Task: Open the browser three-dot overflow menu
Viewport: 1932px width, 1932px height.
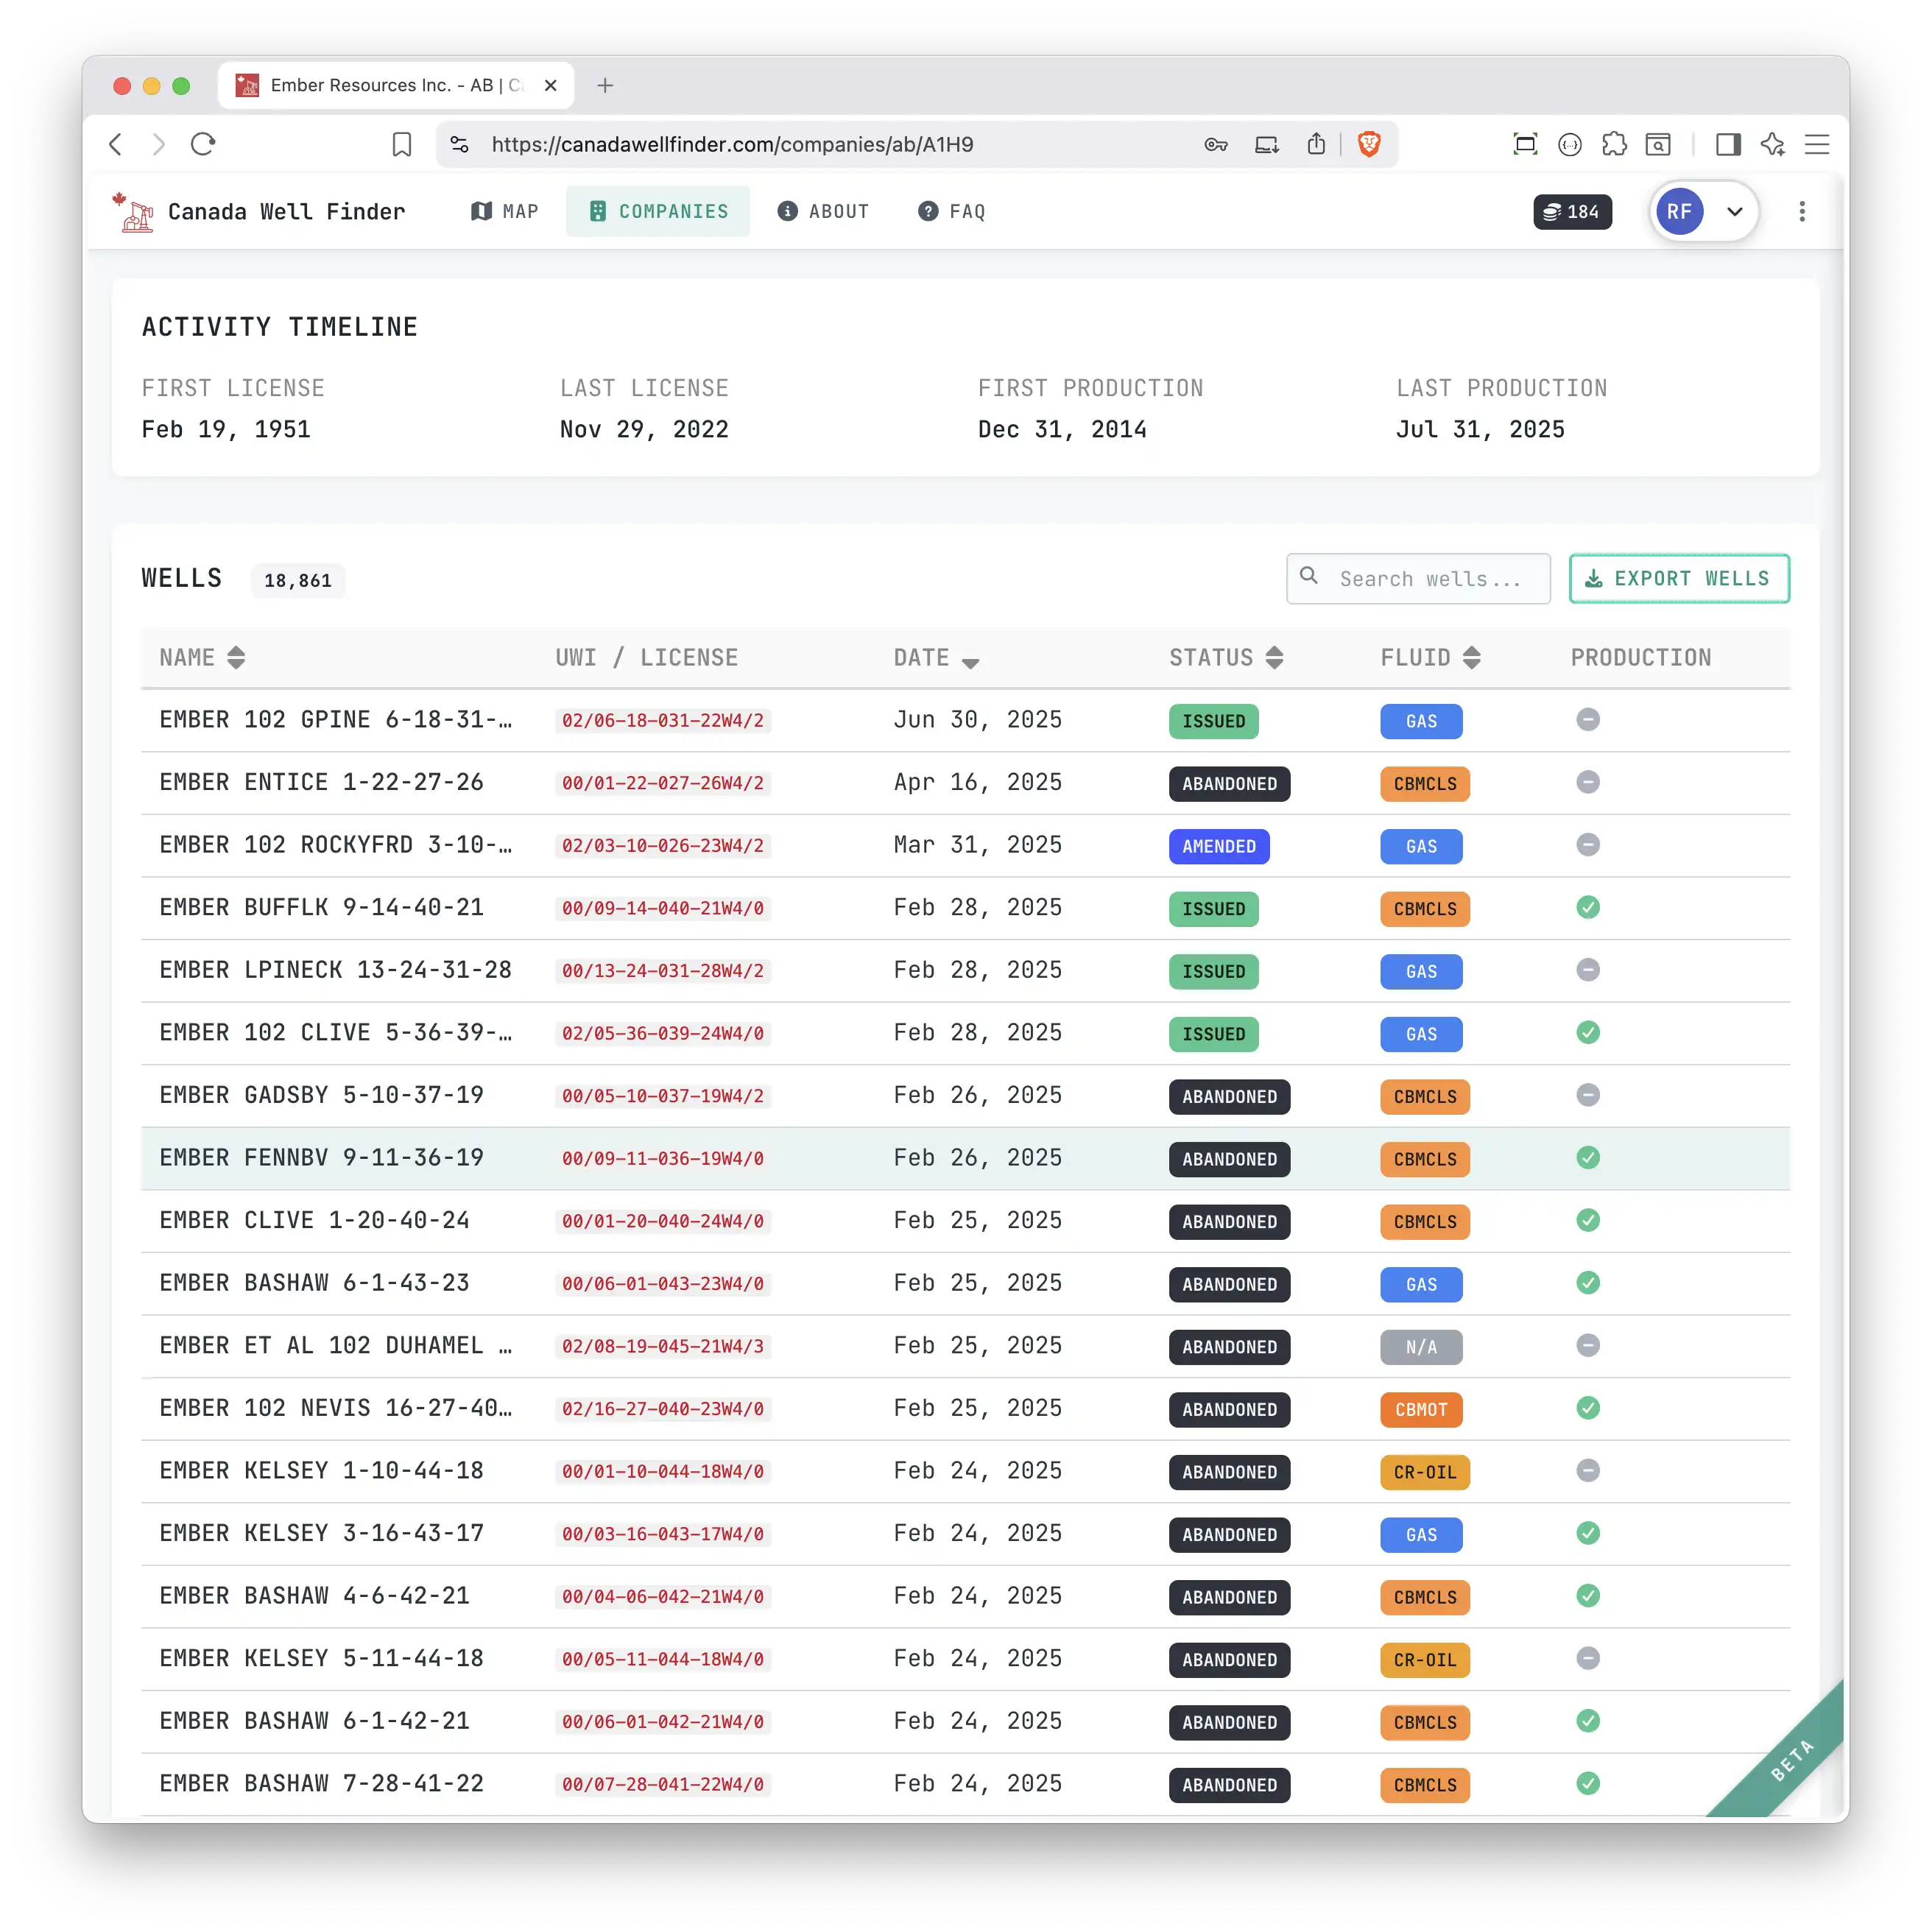Action: (x=1802, y=211)
